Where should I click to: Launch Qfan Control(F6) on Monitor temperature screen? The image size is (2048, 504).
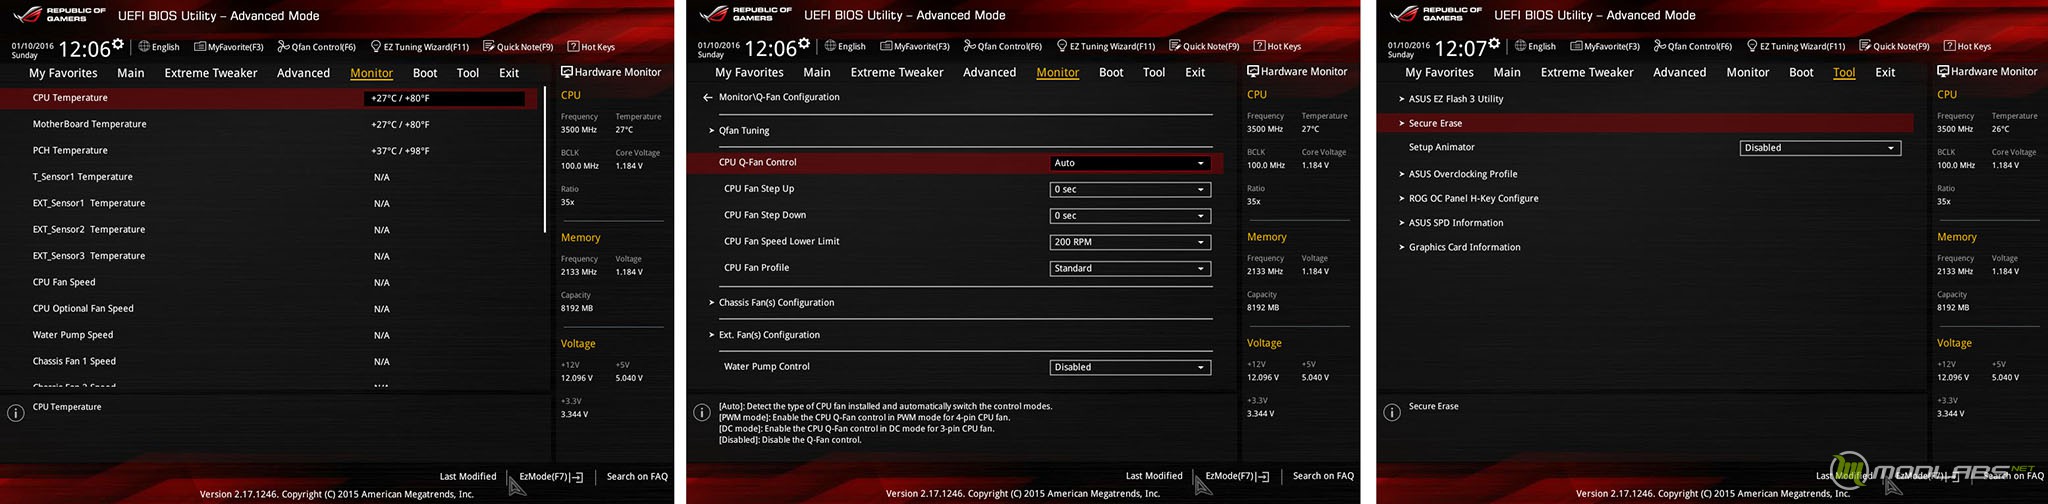tap(316, 46)
